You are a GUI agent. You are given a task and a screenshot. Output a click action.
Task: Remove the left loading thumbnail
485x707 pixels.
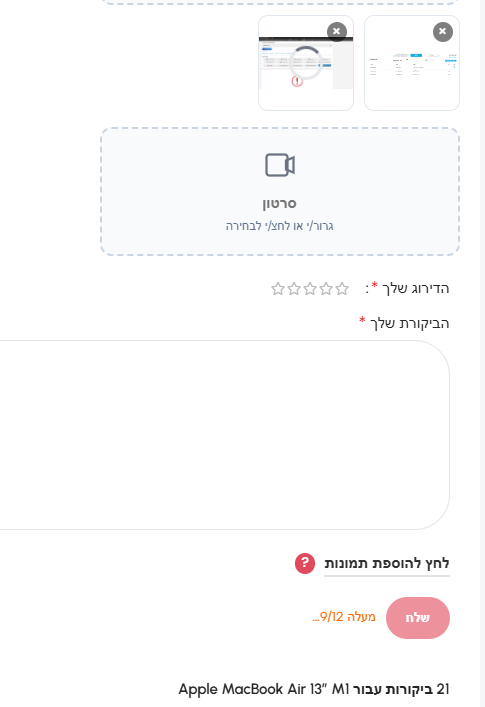[x=337, y=32]
